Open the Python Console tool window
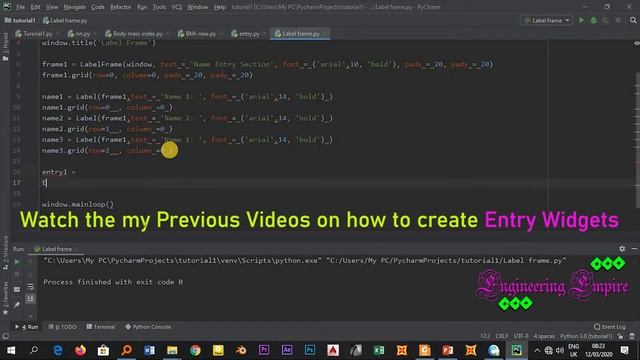 [148, 327]
